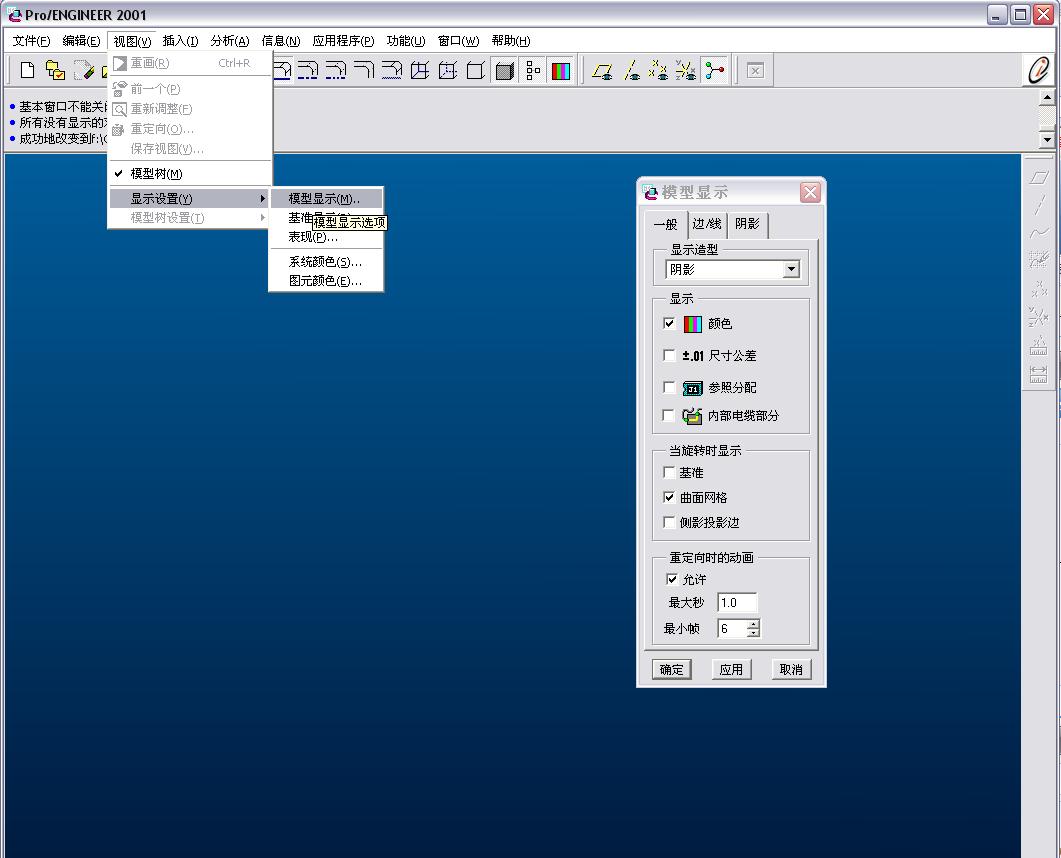
Task: Open the 窗口 menu
Action: point(458,41)
